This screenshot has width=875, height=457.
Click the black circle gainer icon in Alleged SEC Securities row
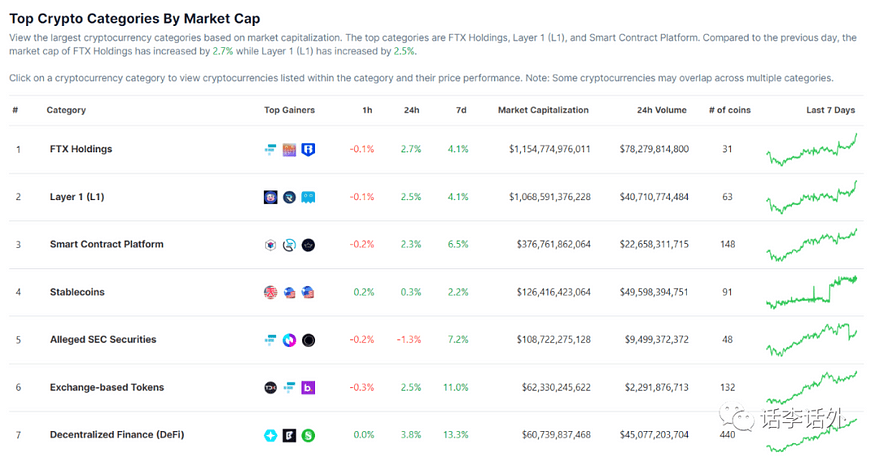coord(308,340)
